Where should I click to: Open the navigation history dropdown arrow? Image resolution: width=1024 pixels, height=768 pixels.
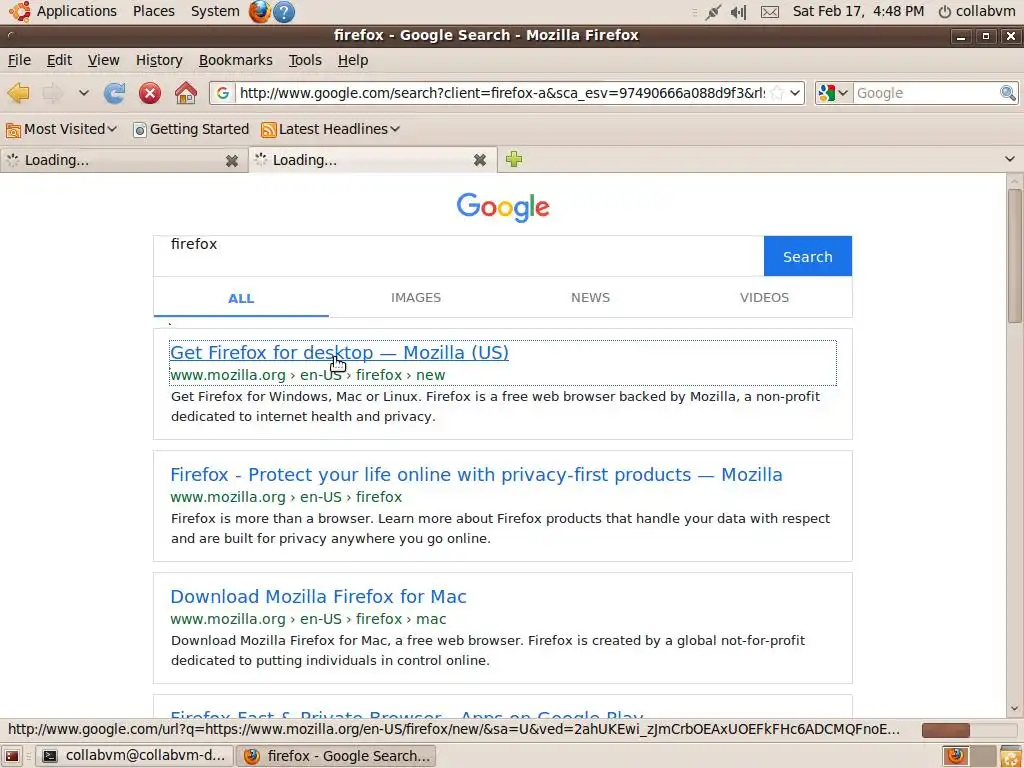click(84, 93)
